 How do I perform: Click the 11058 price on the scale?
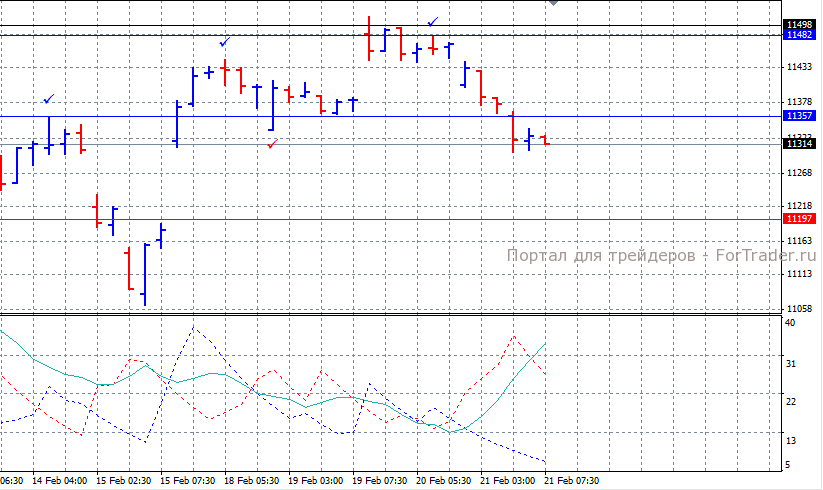(x=798, y=309)
